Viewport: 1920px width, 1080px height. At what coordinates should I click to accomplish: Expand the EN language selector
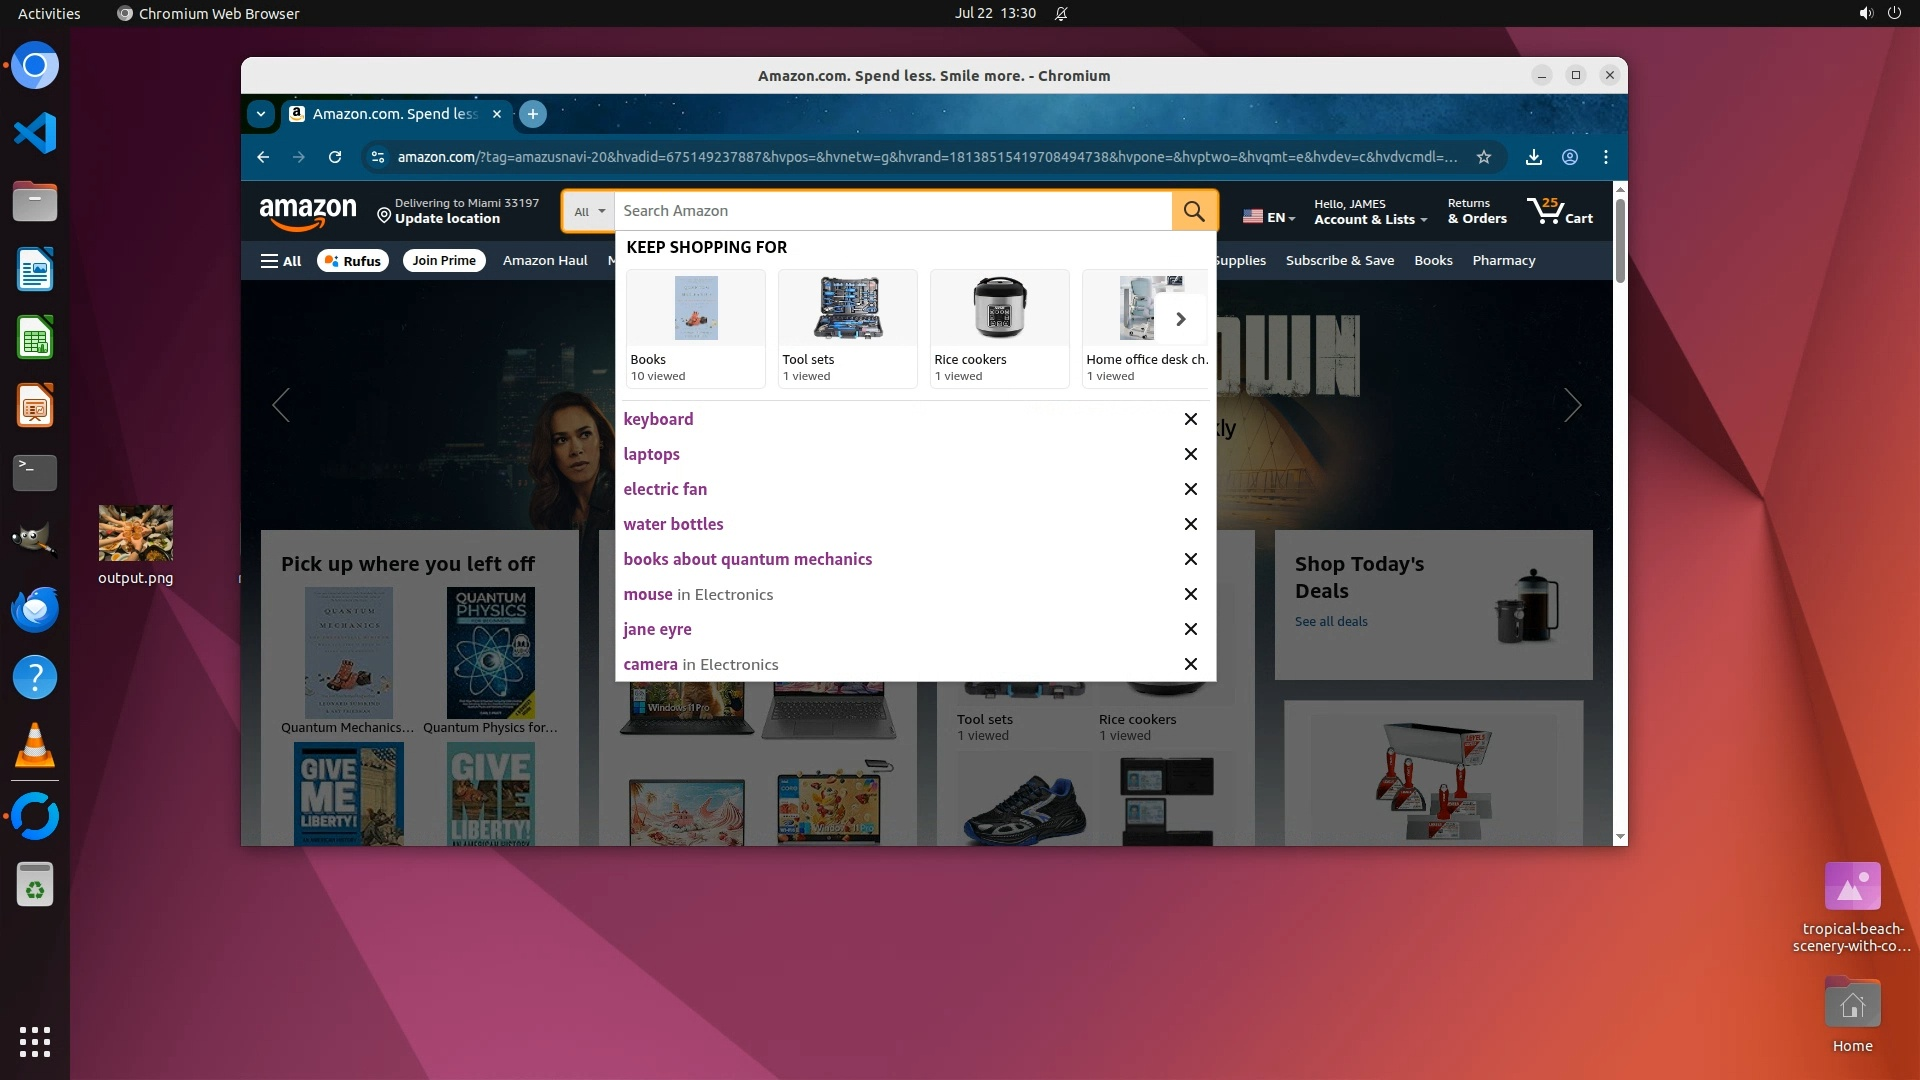(x=1269, y=216)
